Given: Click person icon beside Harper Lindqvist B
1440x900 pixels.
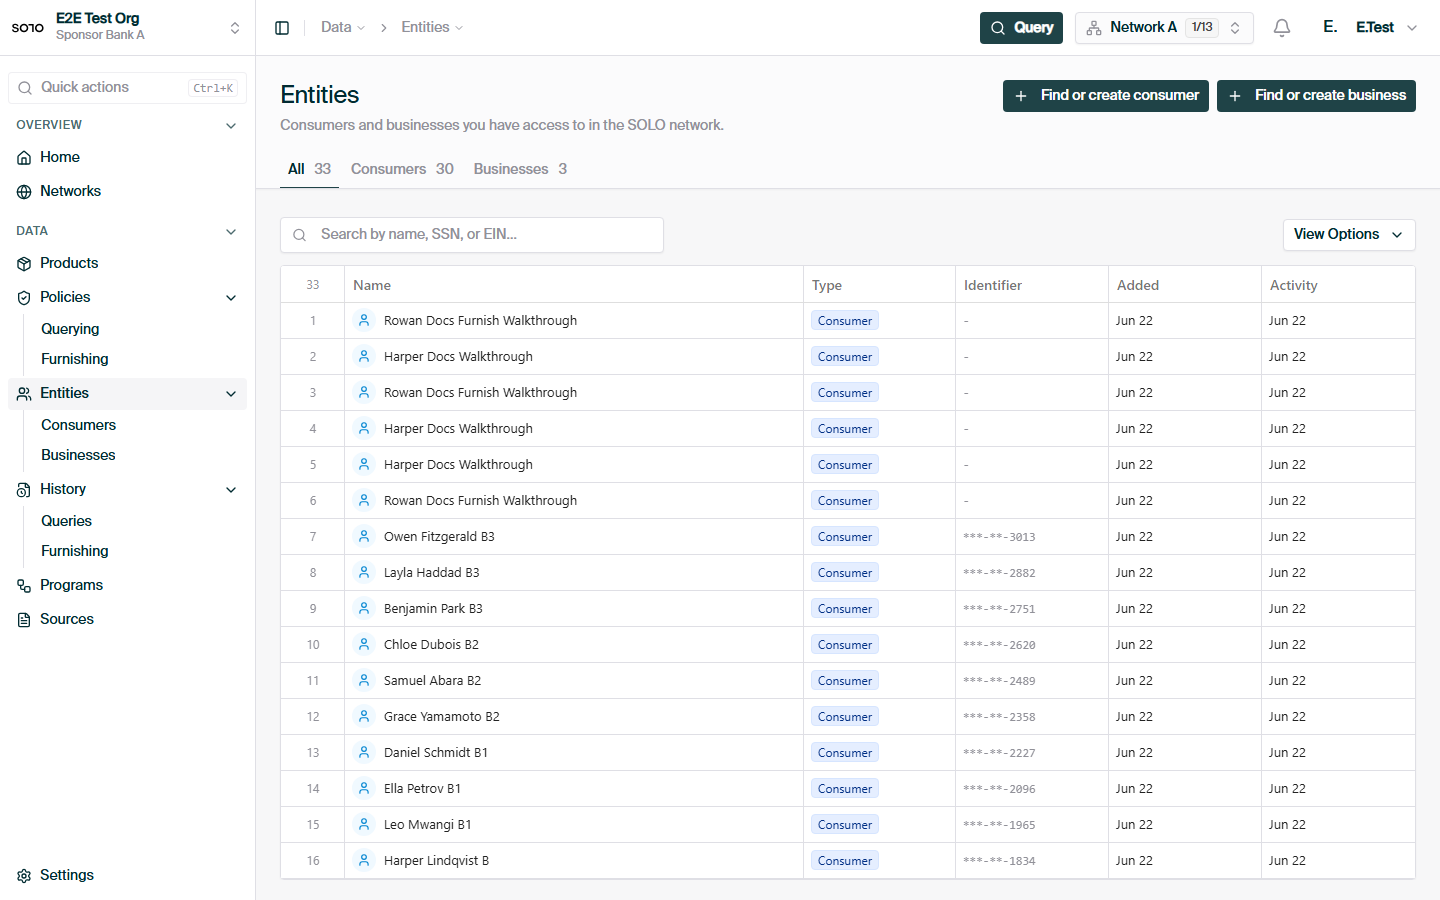Looking at the screenshot, I should coord(364,860).
